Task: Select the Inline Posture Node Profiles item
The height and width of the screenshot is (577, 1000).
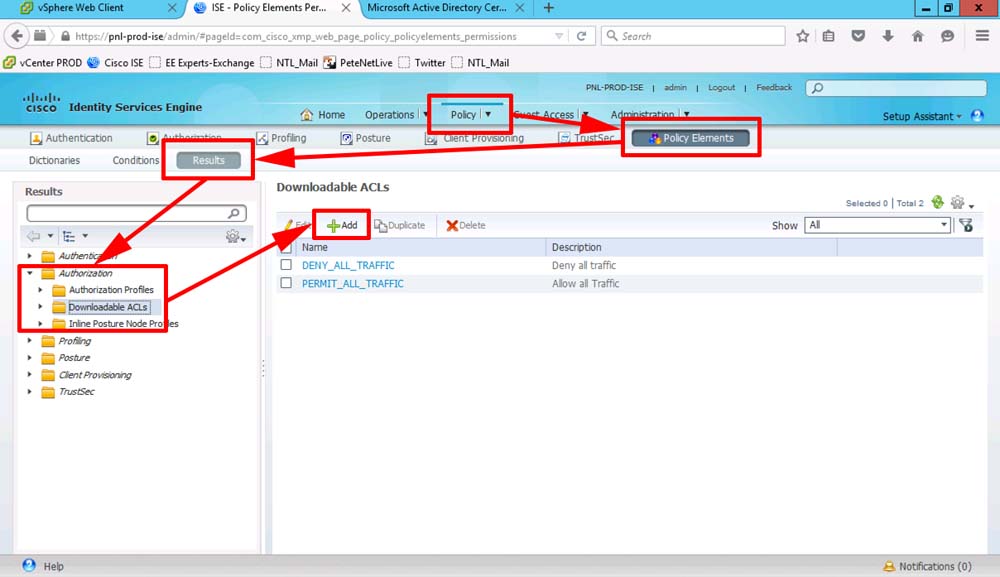Action: (x=123, y=324)
